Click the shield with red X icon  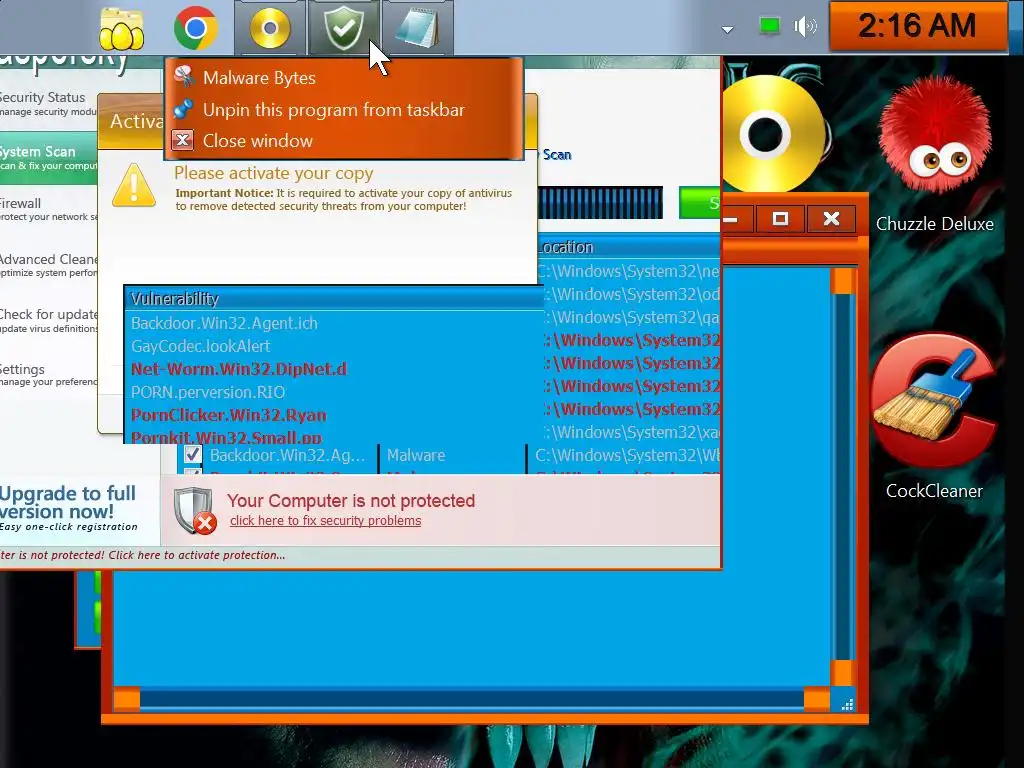194,510
